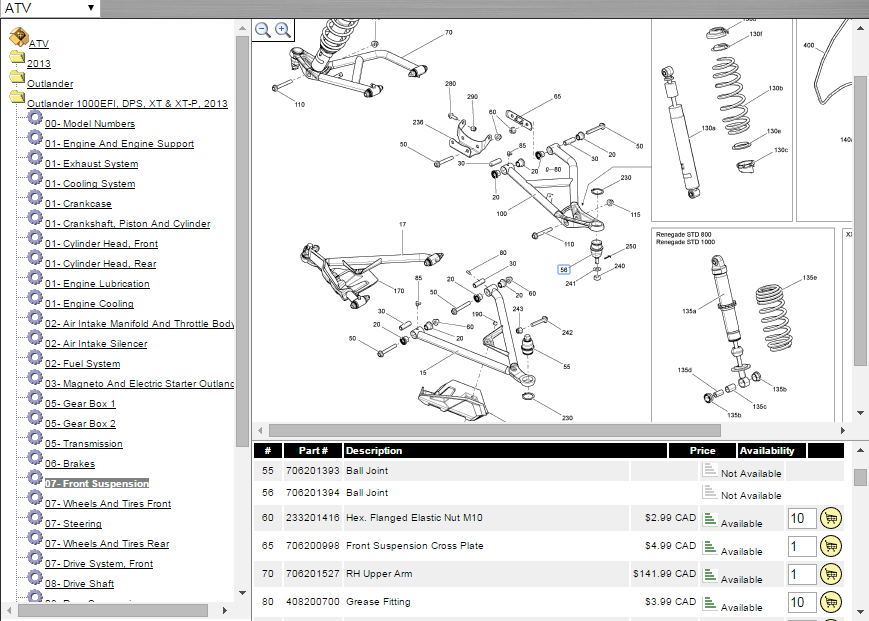This screenshot has width=869, height=621.
Task: Click part number 706201394
Action: (x=313, y=493)
